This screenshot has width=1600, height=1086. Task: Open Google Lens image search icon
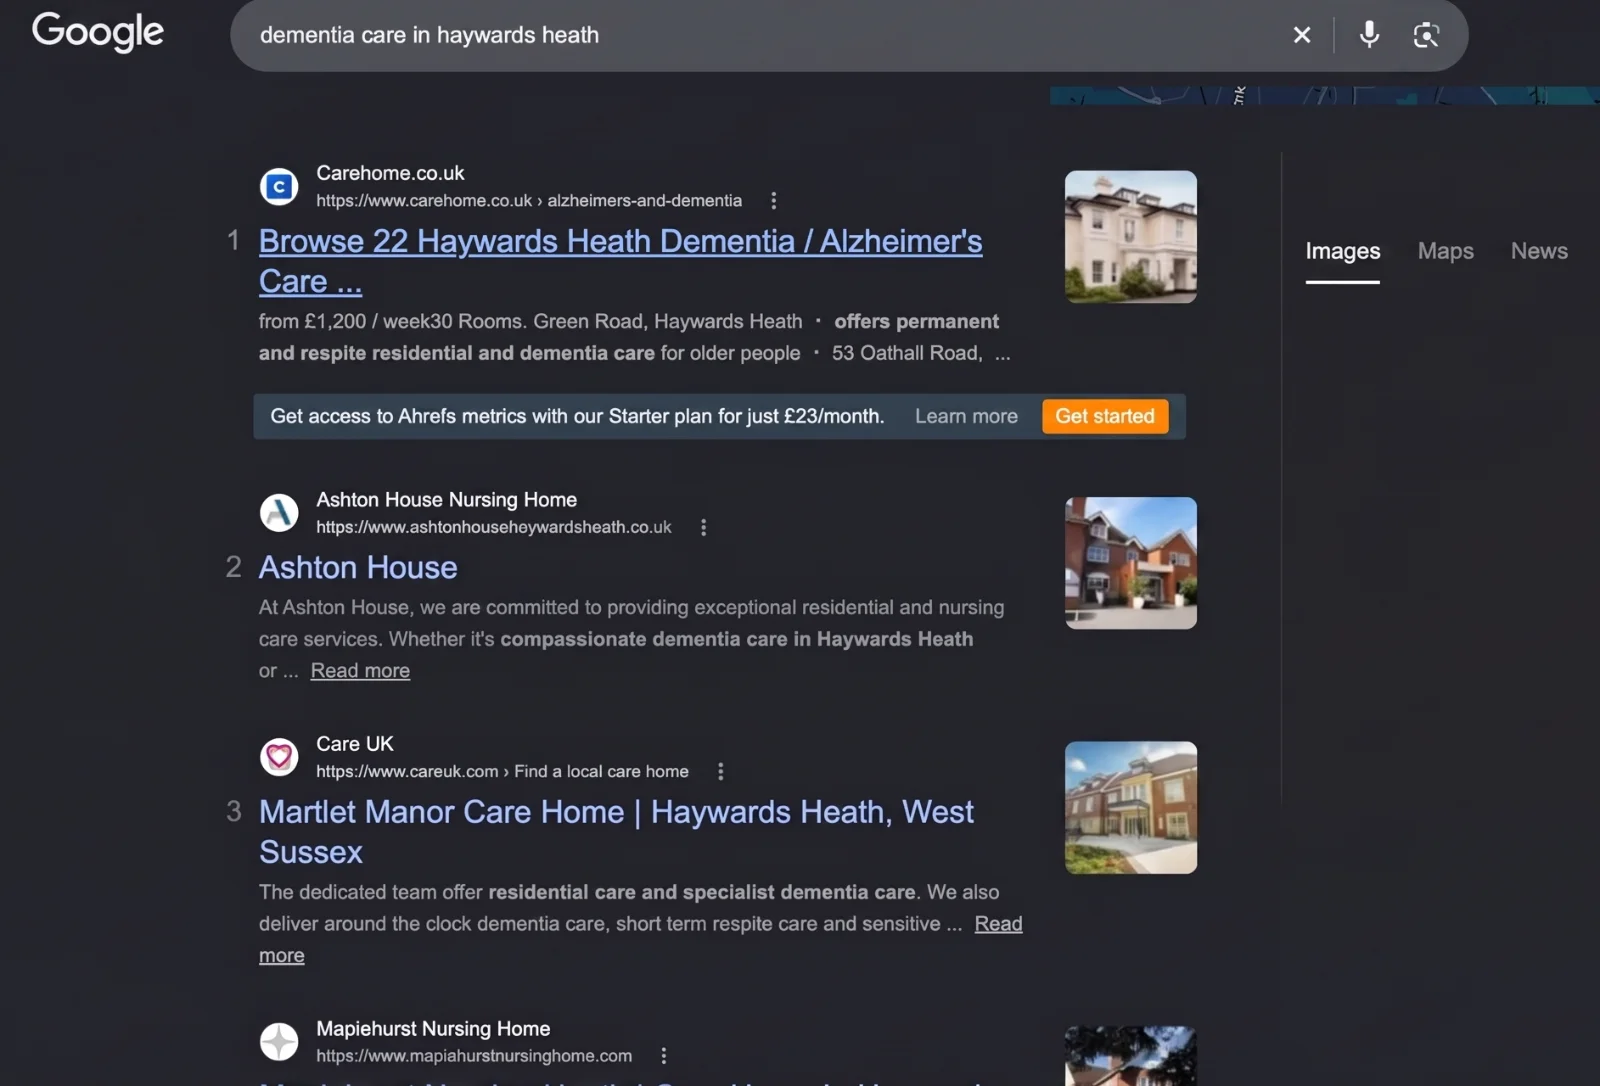coord(1426,35)
